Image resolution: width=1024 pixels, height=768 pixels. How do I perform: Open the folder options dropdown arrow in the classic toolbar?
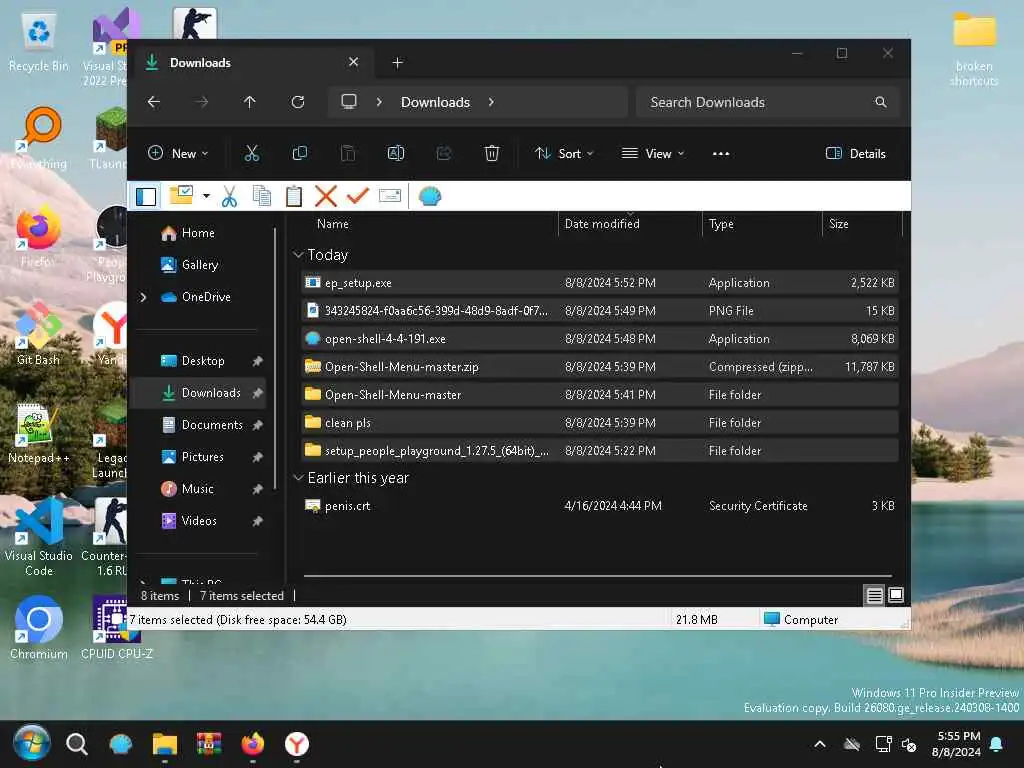(206, 196)
